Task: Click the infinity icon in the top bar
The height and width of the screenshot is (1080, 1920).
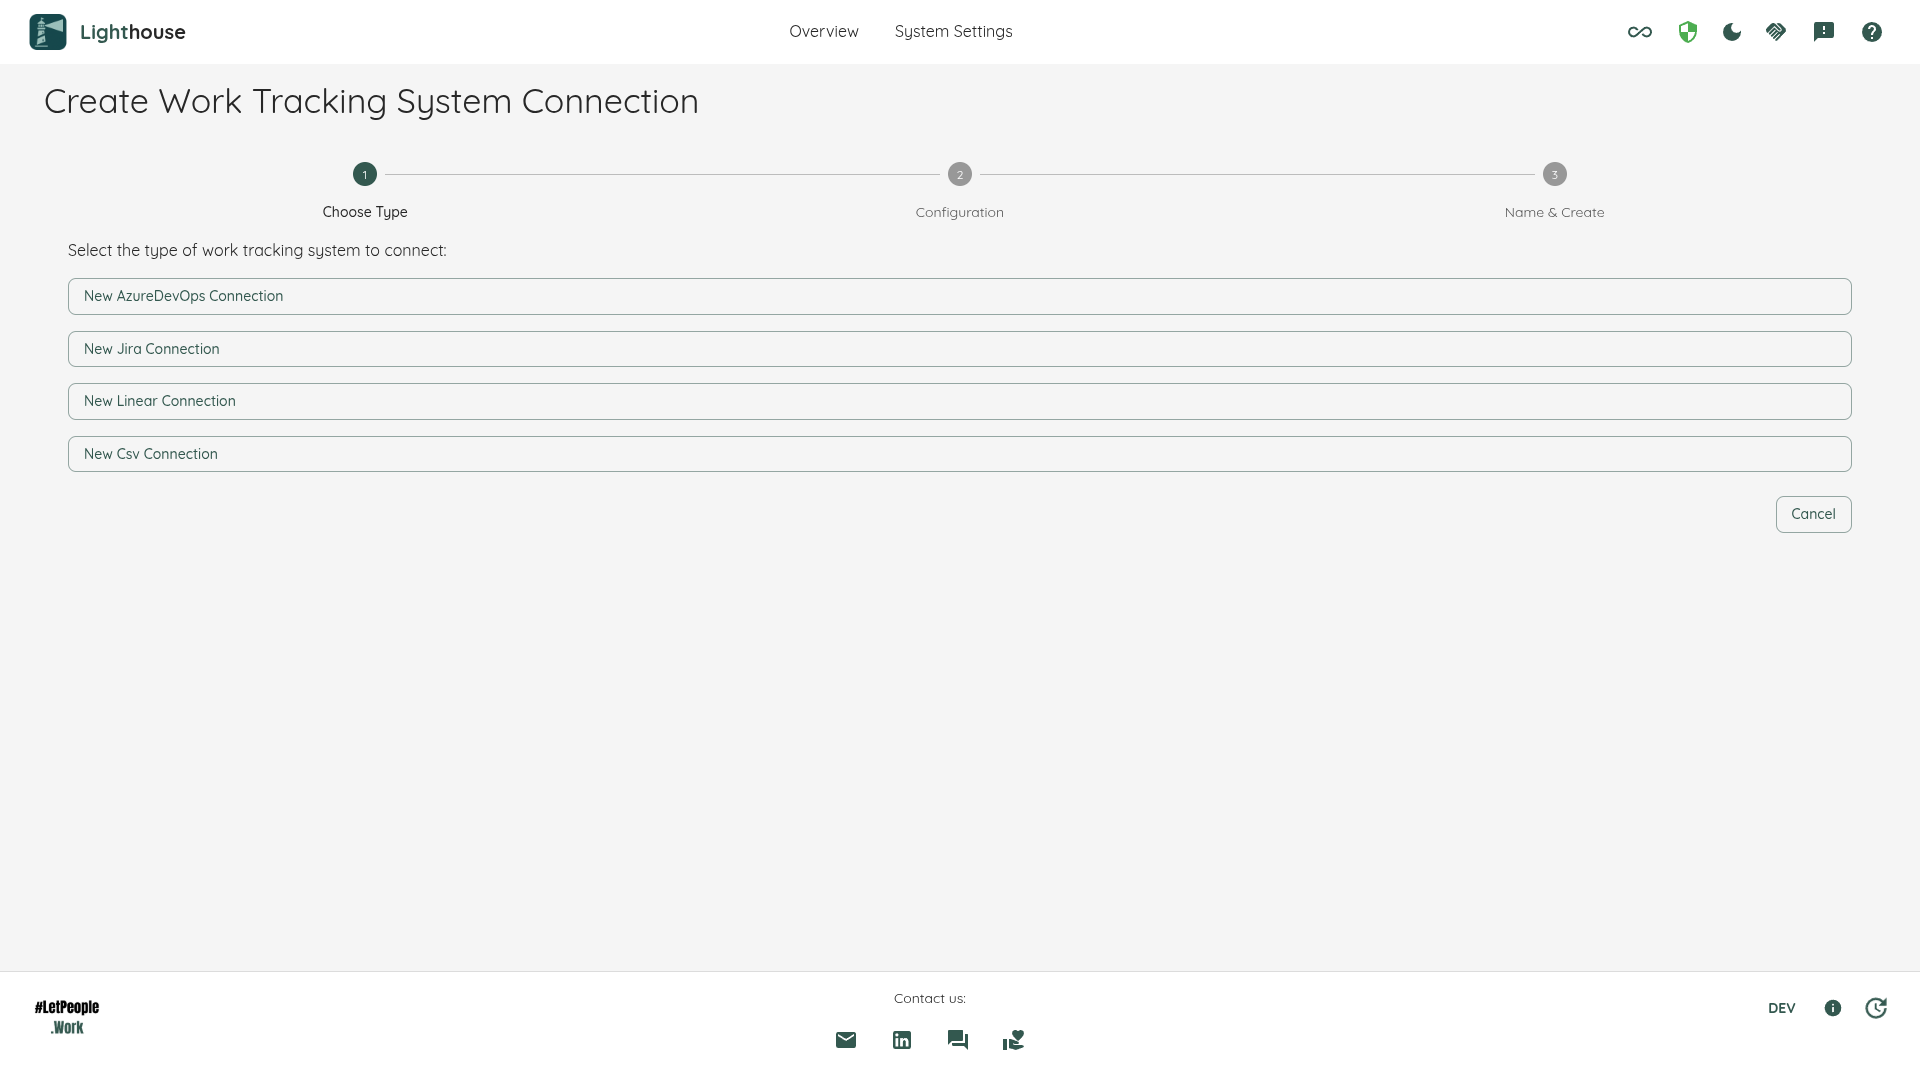Action: (1639, 31)
